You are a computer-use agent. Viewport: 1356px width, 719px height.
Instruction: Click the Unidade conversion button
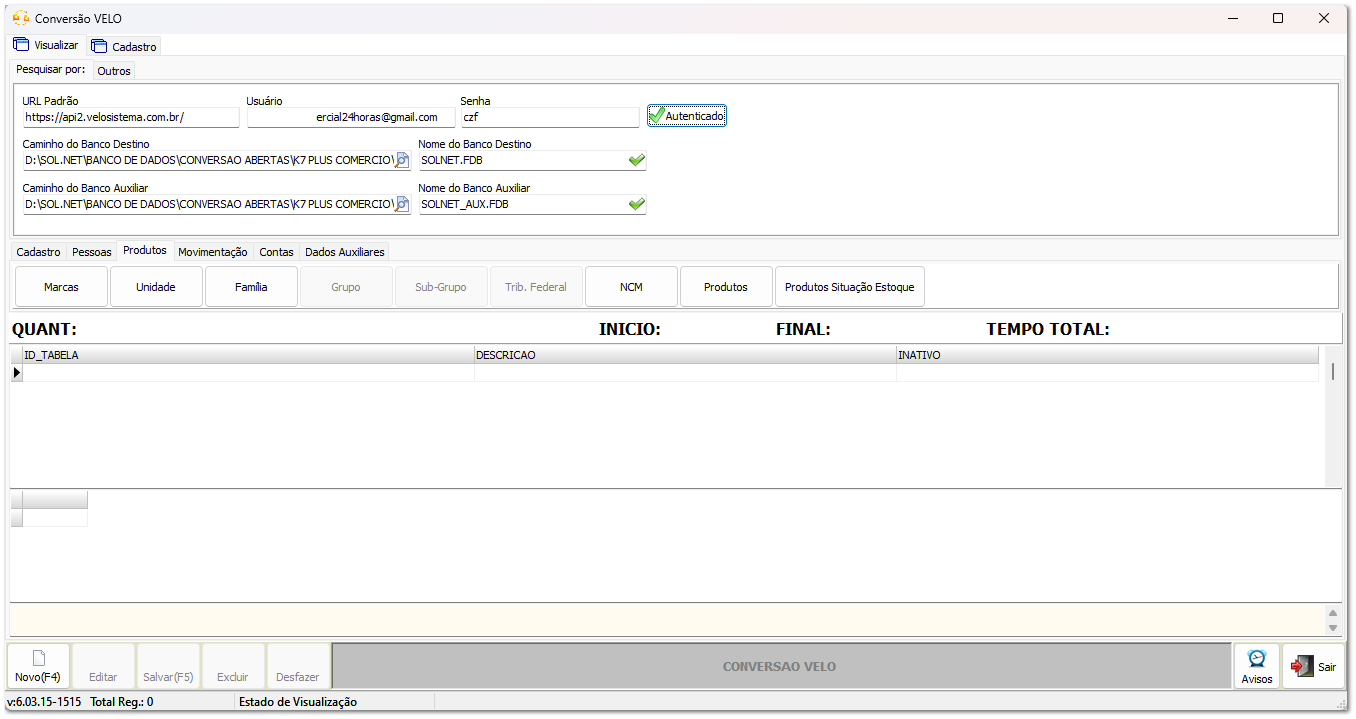point(156,287)
